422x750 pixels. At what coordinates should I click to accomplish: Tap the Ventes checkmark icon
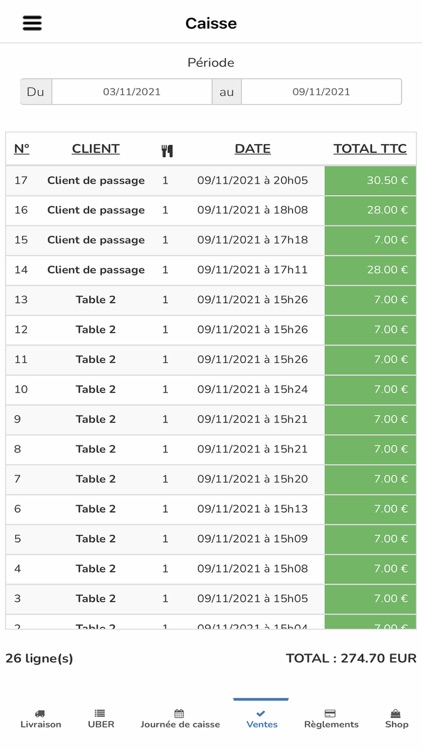point(261,713)
